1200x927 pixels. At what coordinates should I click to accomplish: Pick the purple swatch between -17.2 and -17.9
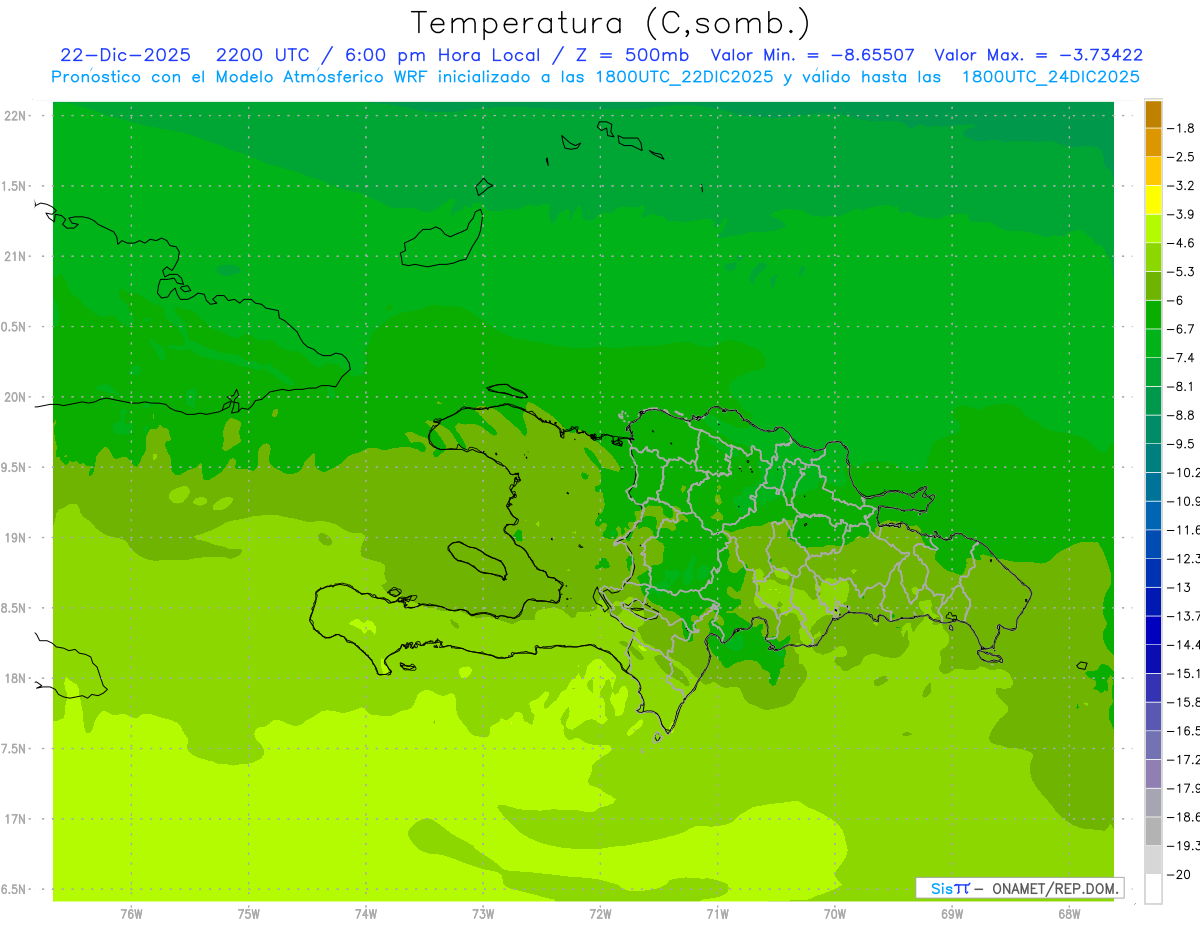[x=1153, y=774]
